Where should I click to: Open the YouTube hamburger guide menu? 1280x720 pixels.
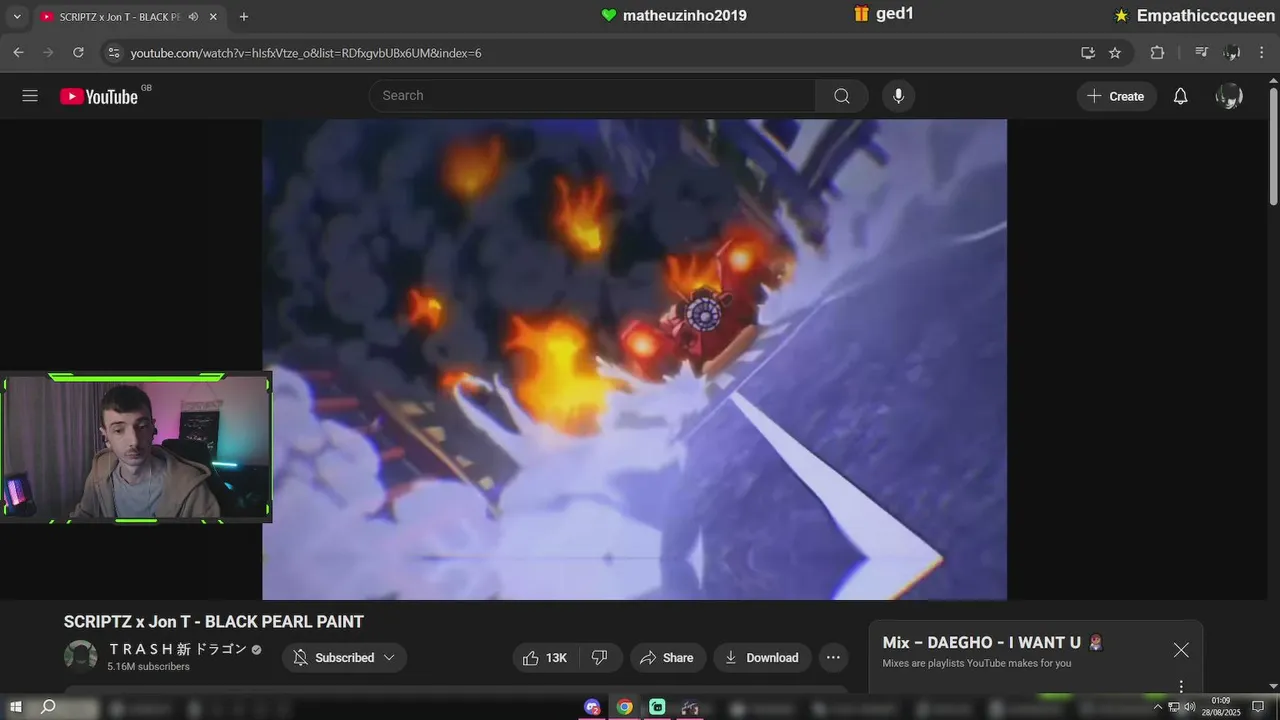point(30,96)
